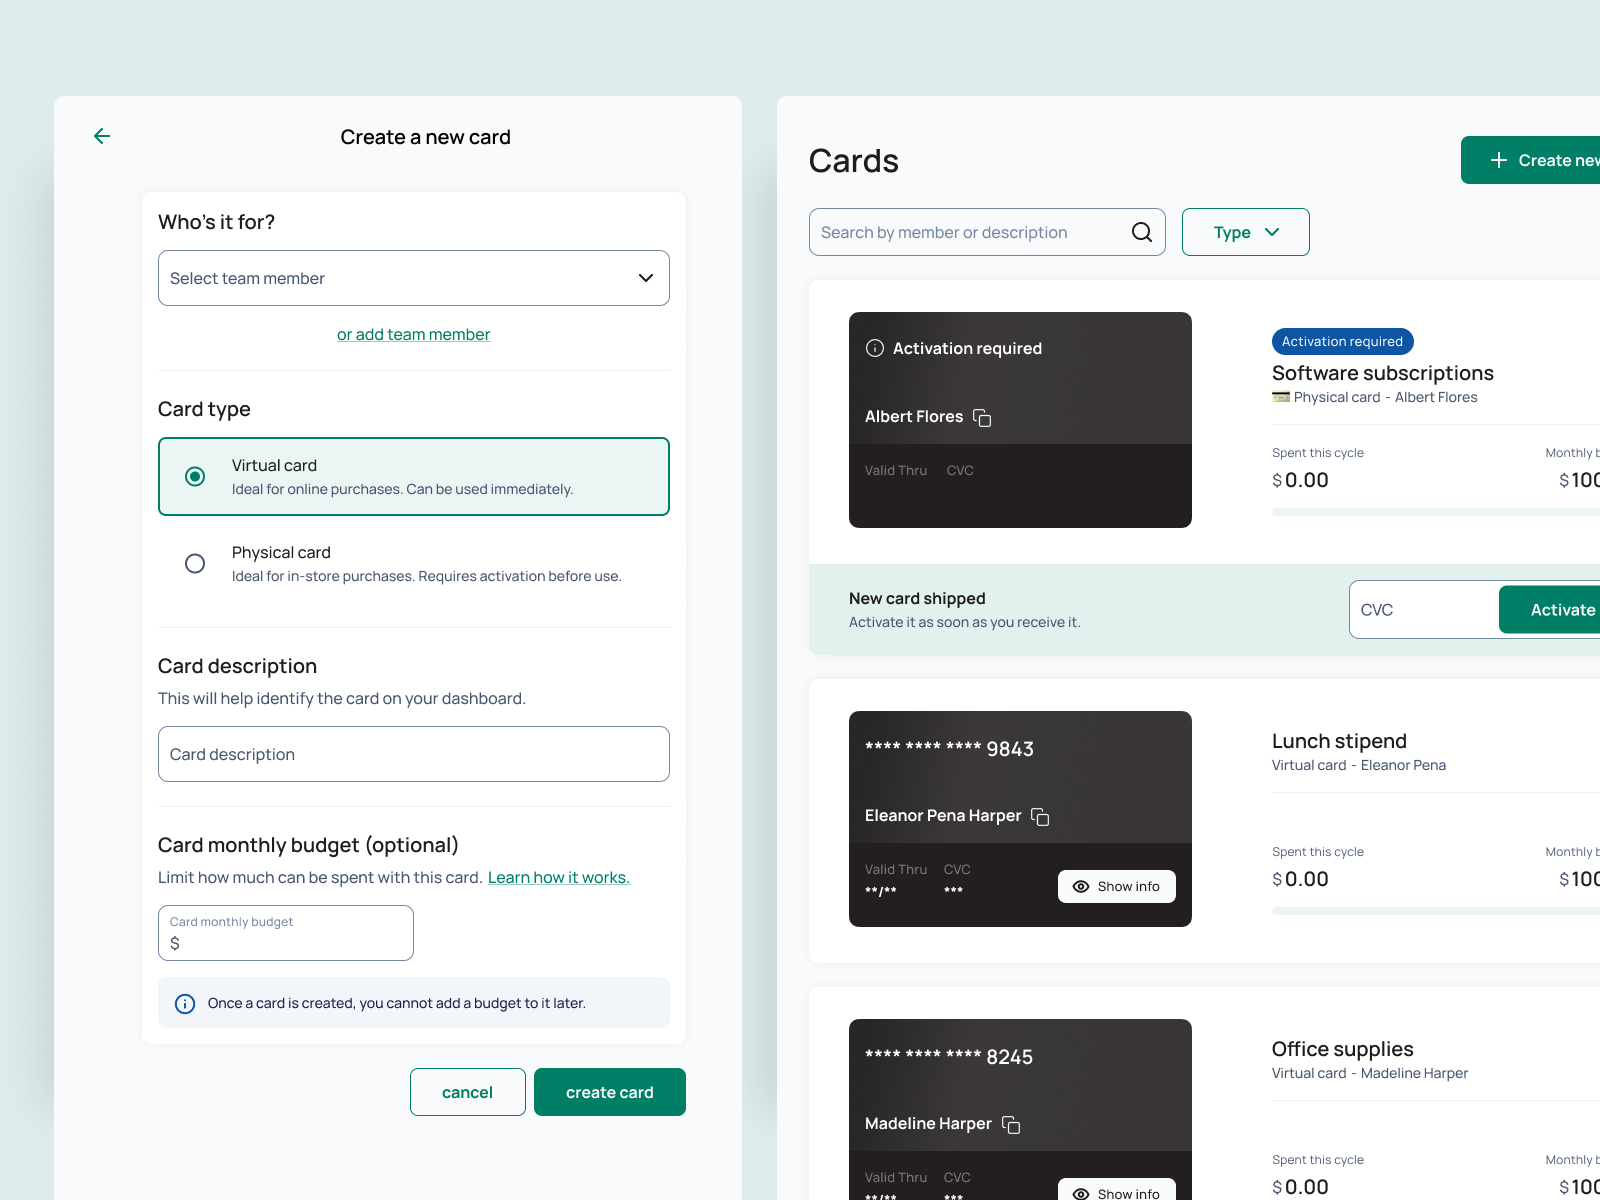This screenshot has height=1200, width=1600.
Task: Click the card number ending 9843
Action: [x=949, y=749]
